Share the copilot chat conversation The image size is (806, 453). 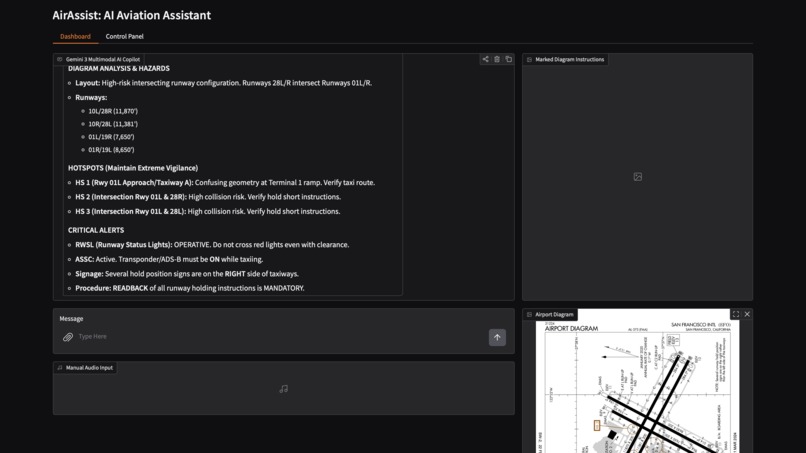tap(485, 59)
